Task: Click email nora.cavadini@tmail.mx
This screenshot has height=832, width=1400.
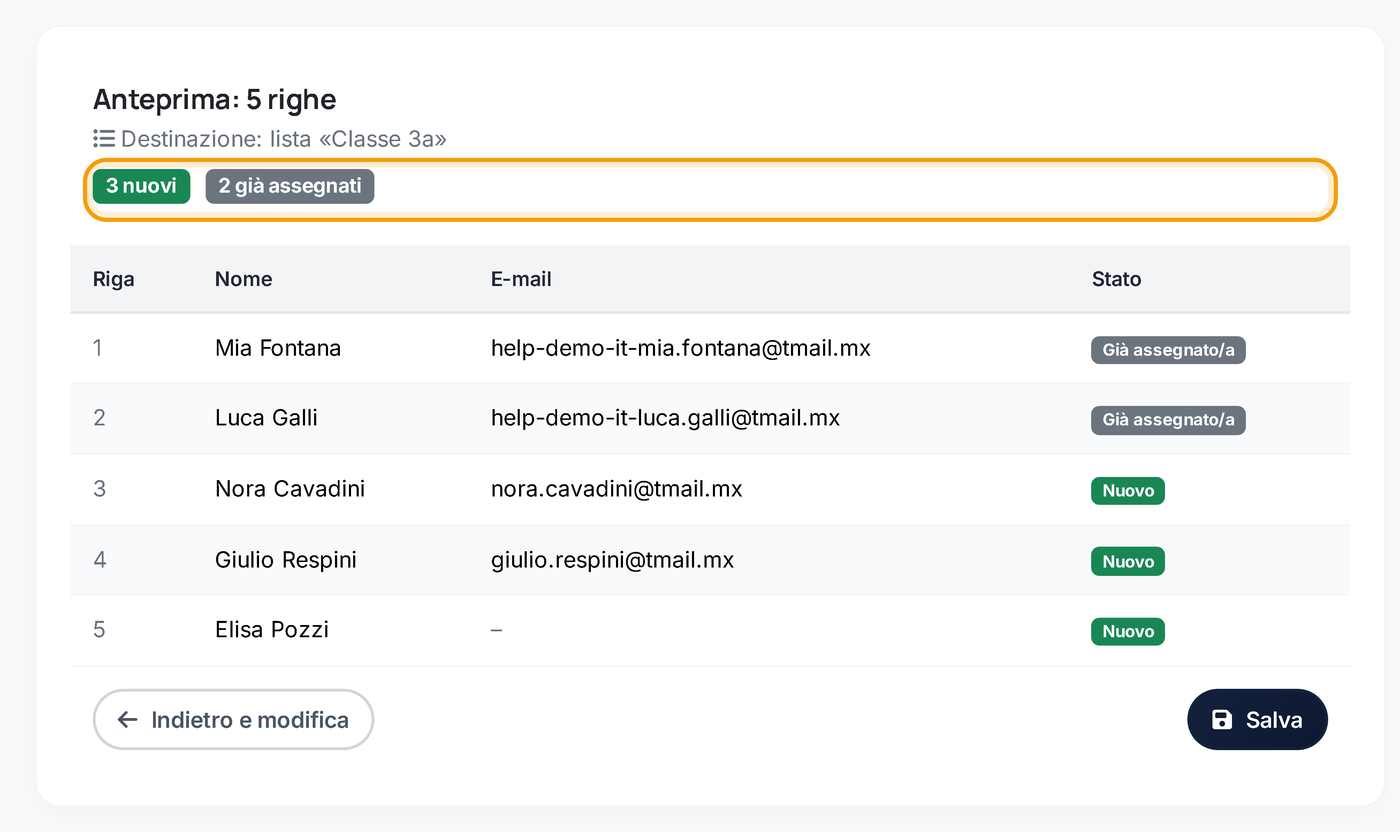Action: click(617, 489)
